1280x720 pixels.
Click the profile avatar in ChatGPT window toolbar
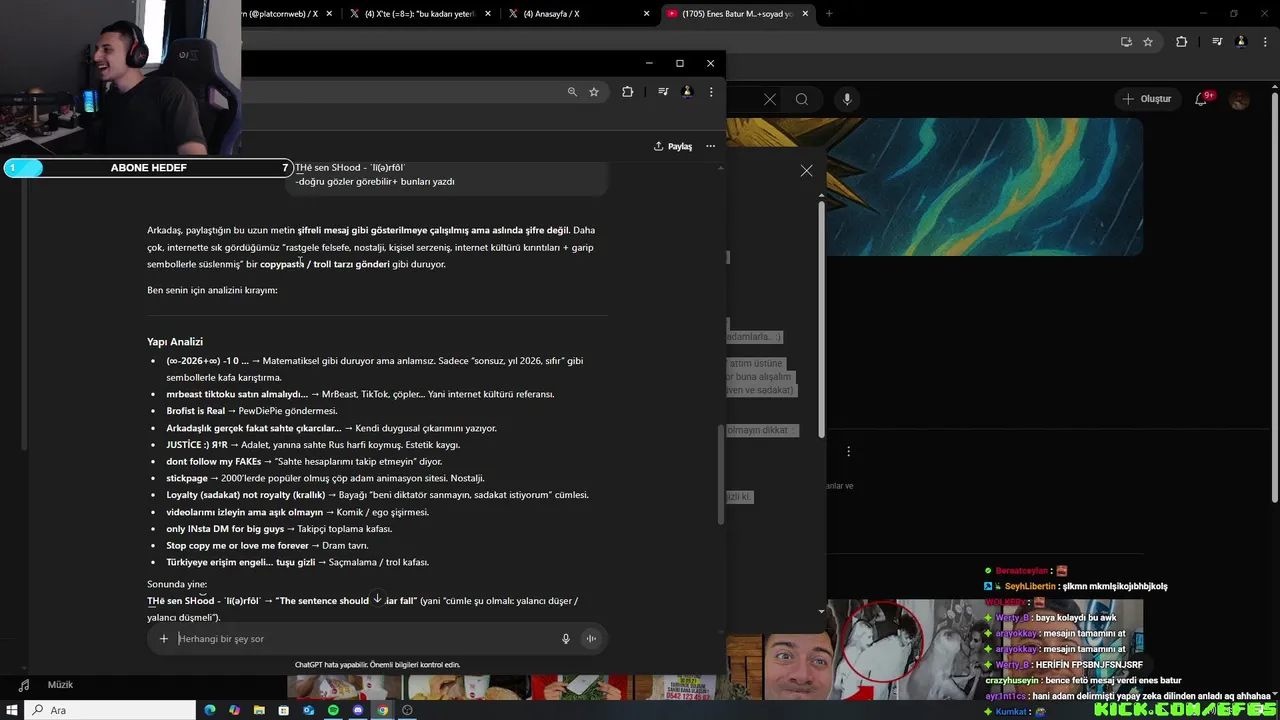(687, 91)
